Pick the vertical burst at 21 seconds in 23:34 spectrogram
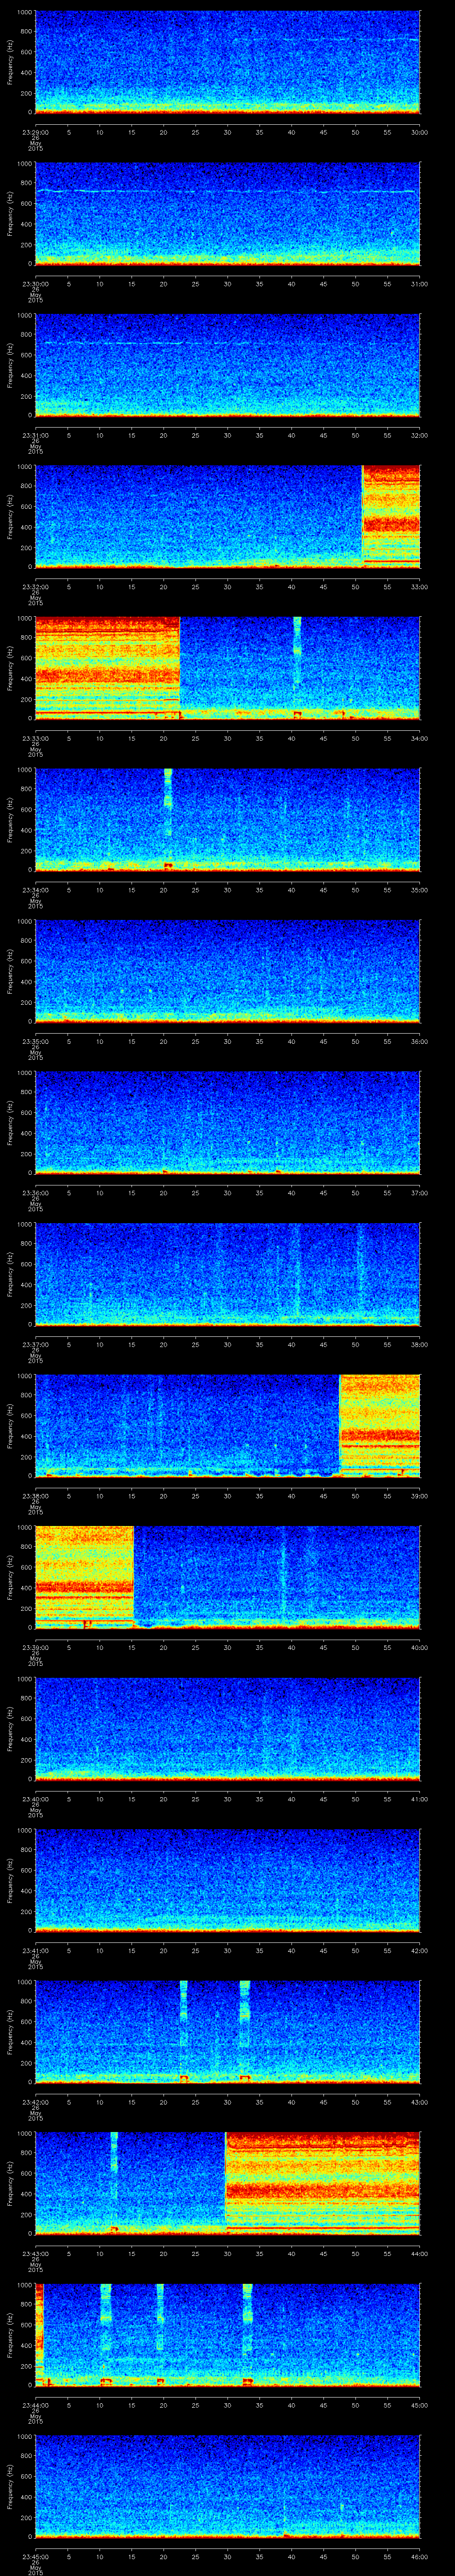Screen dimensions: 455x2576 click(168, 819)
